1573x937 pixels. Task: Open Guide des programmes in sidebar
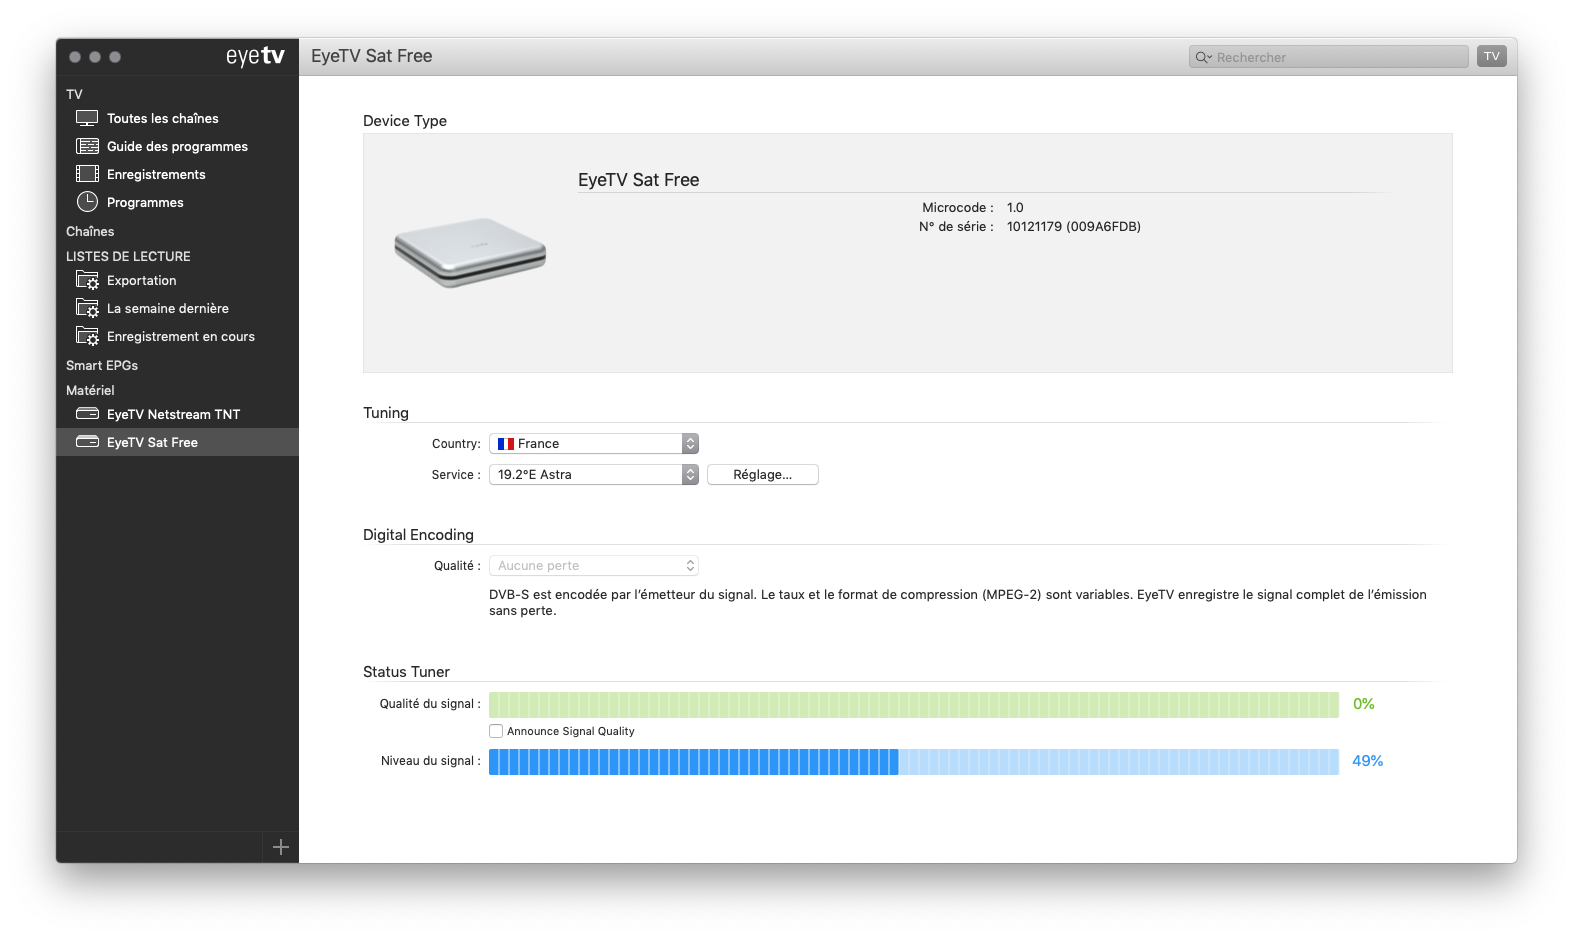(177, 146)
